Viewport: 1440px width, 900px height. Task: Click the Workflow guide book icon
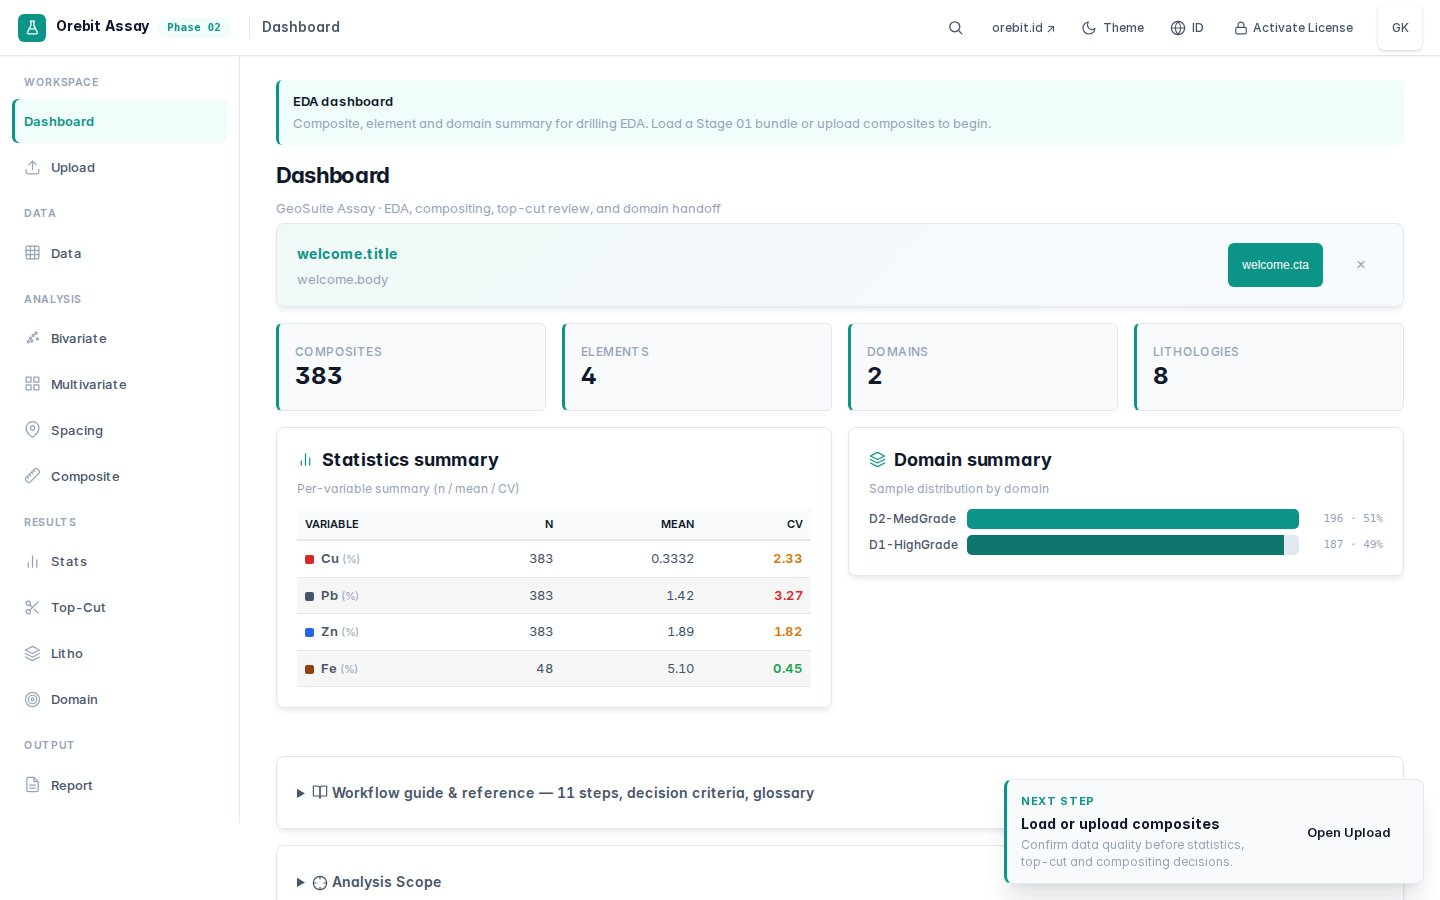pos(320,792)
